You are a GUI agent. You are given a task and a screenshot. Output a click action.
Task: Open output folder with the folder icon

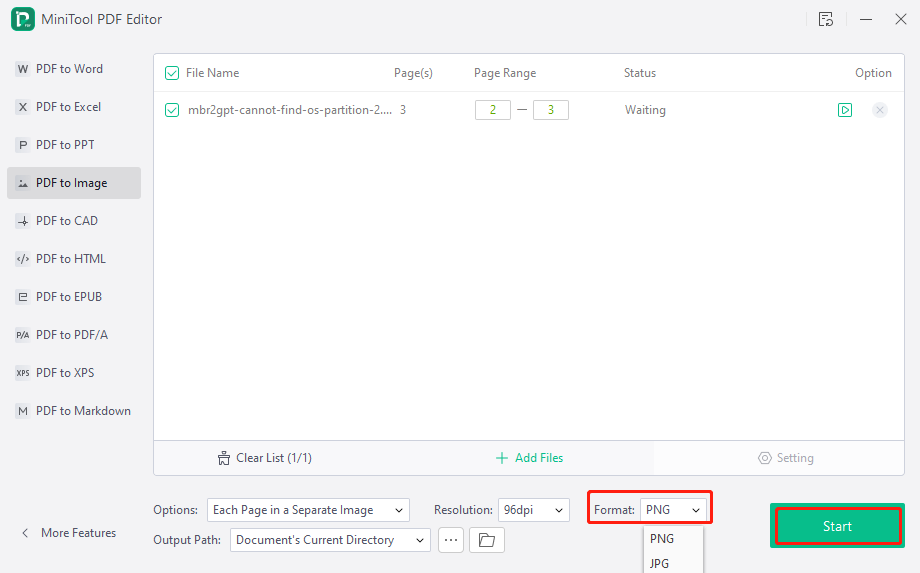tap(487, 540)
